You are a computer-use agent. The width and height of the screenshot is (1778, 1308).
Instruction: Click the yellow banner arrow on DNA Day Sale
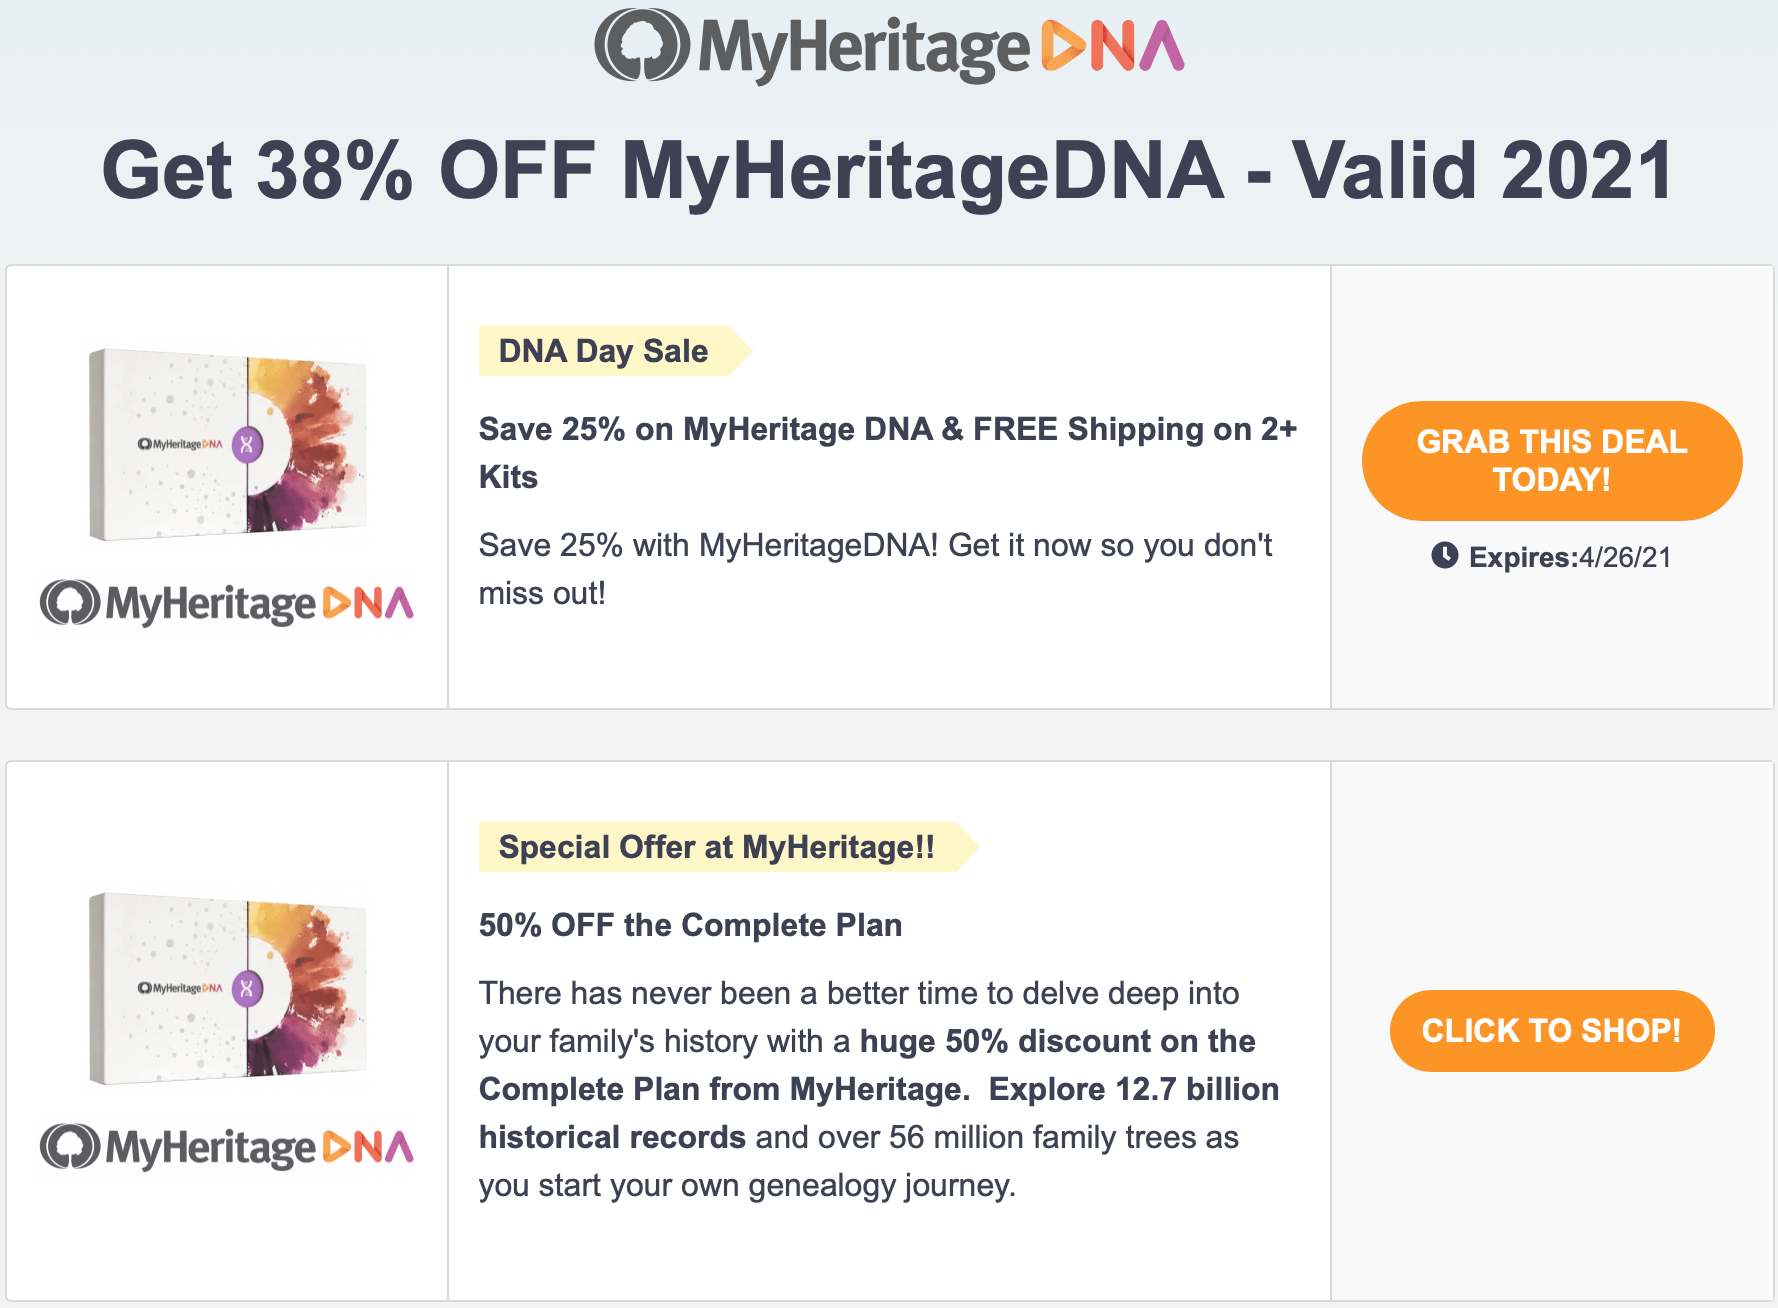tap(738, 350)
